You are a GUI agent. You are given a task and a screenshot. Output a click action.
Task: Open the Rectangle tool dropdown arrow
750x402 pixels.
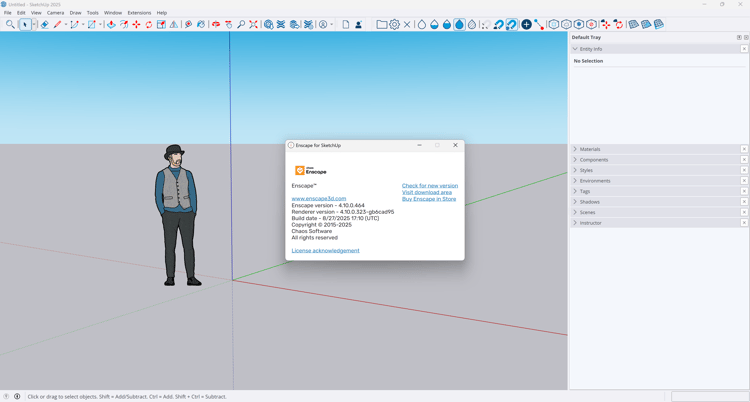point(100,24)
